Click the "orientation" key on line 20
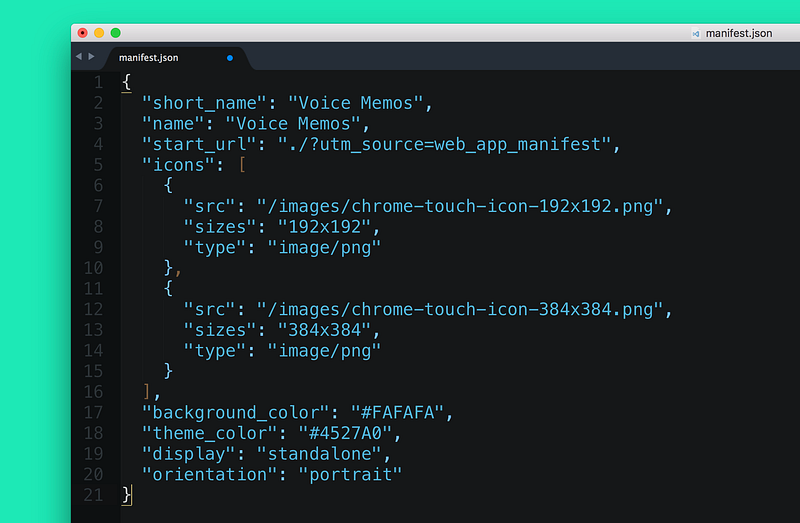This screenshot has width=800, height=523. pos(209,475)
